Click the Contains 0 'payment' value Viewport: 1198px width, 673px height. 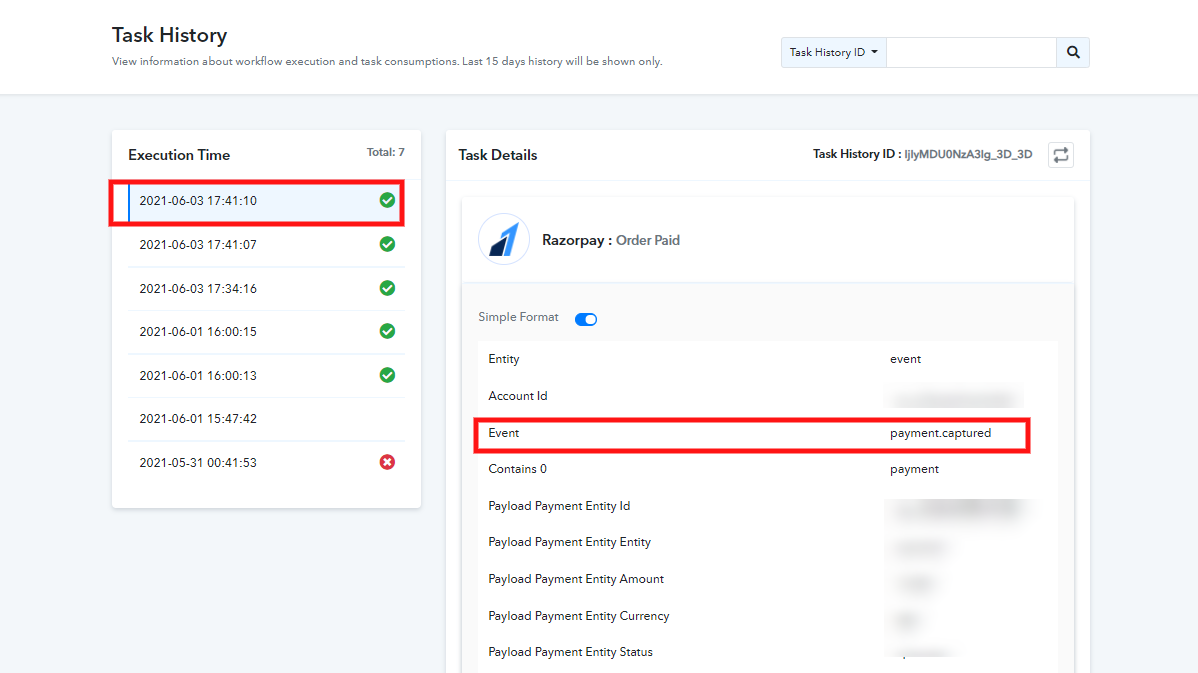point(914,469)
